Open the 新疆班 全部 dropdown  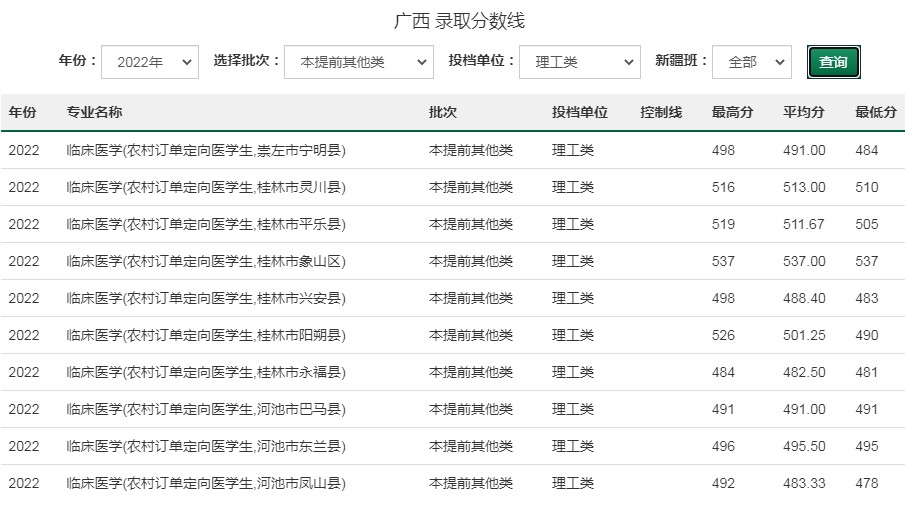751,62
